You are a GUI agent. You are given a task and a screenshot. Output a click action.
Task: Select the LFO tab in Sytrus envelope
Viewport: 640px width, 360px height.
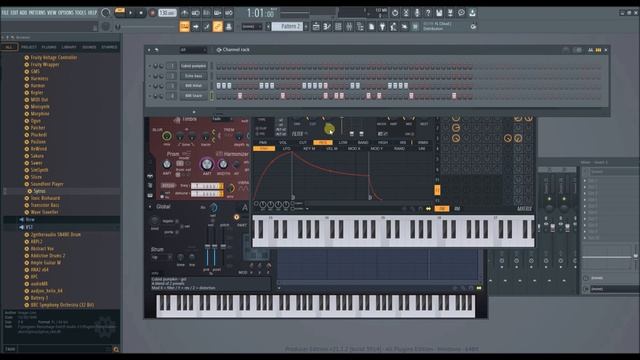pyautogui.click(x=287, y=149)
